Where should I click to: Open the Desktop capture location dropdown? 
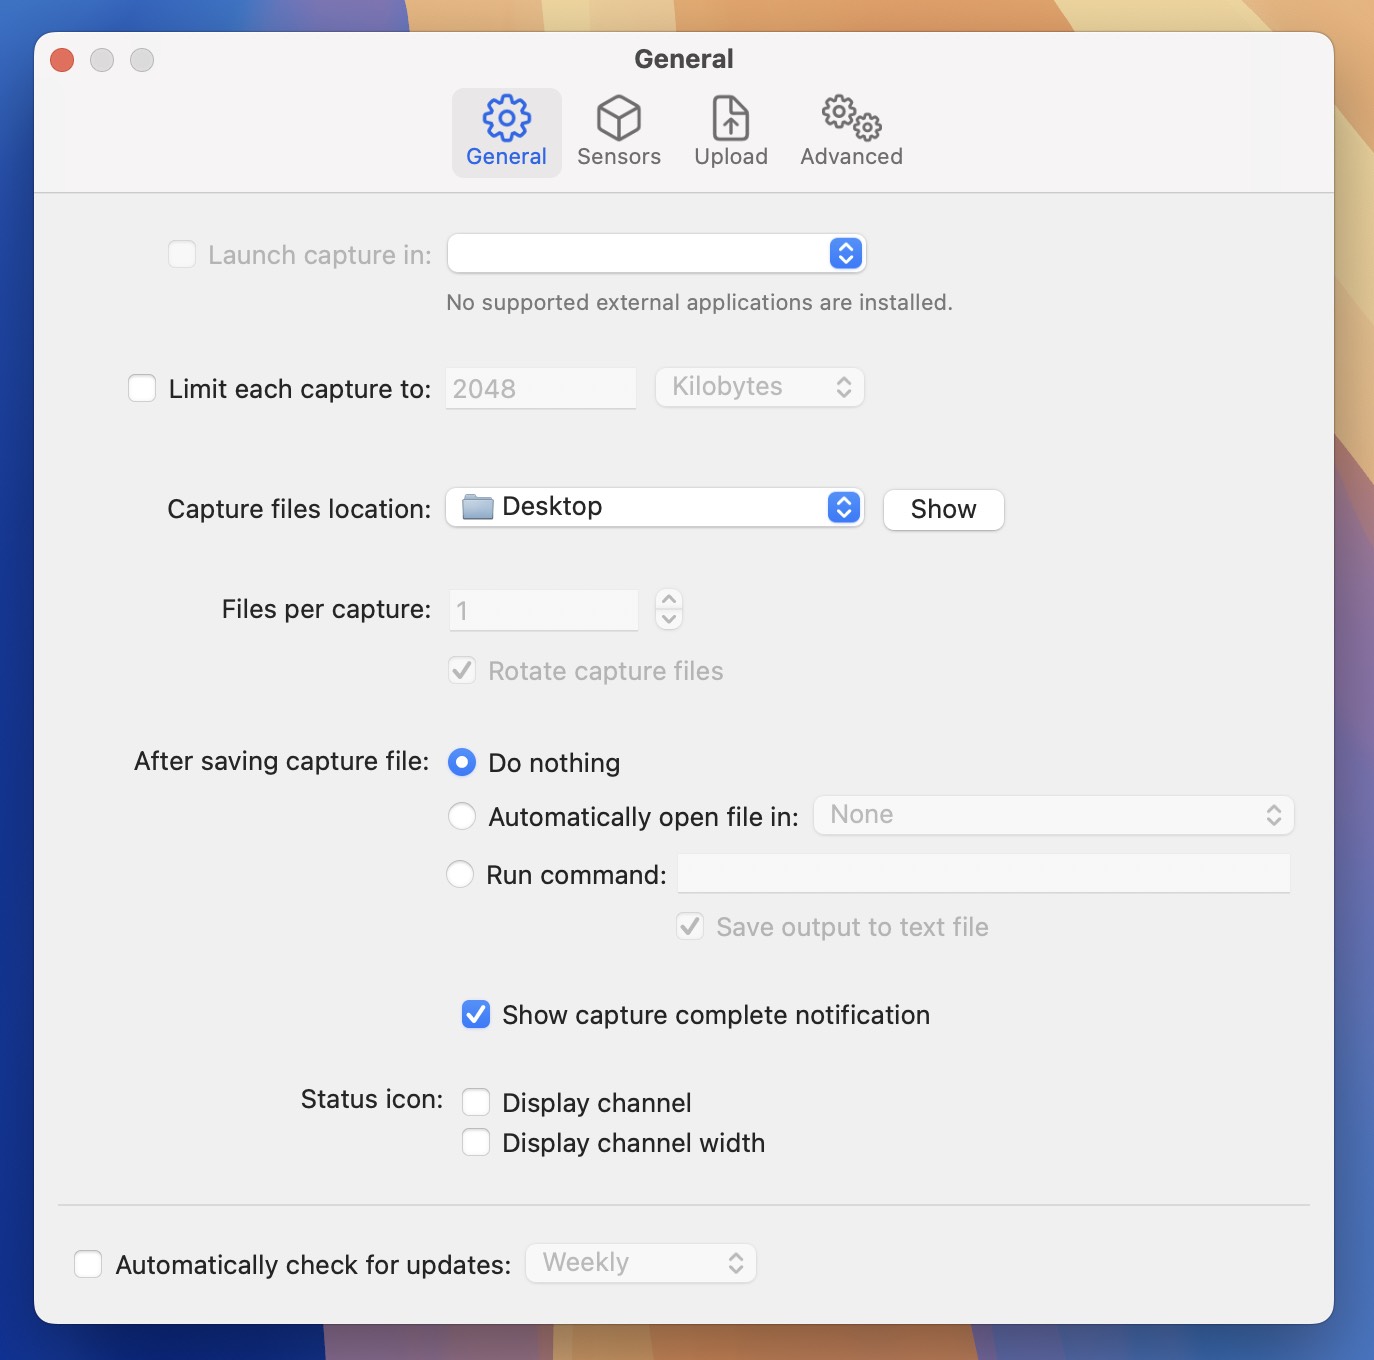click(x=843, y=507)
